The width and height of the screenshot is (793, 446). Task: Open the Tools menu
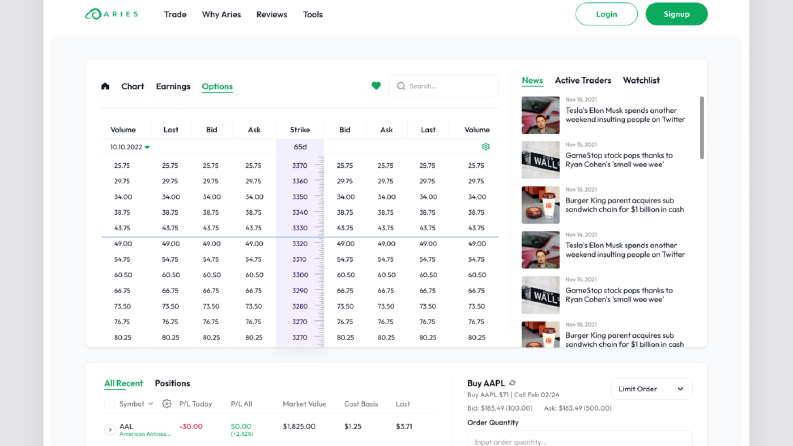point(313,14)
